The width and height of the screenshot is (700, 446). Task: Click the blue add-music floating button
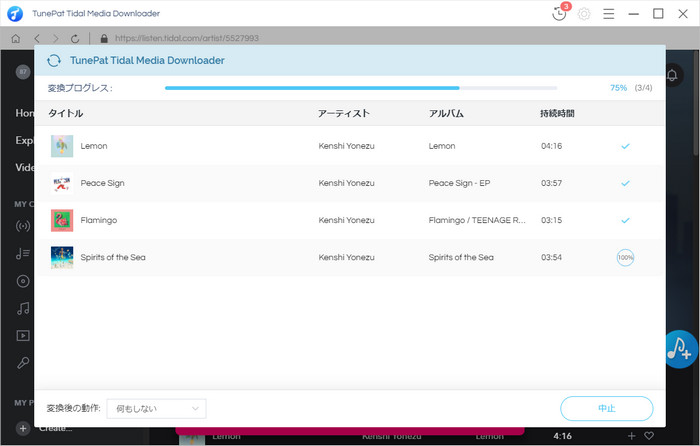[680, 349]
